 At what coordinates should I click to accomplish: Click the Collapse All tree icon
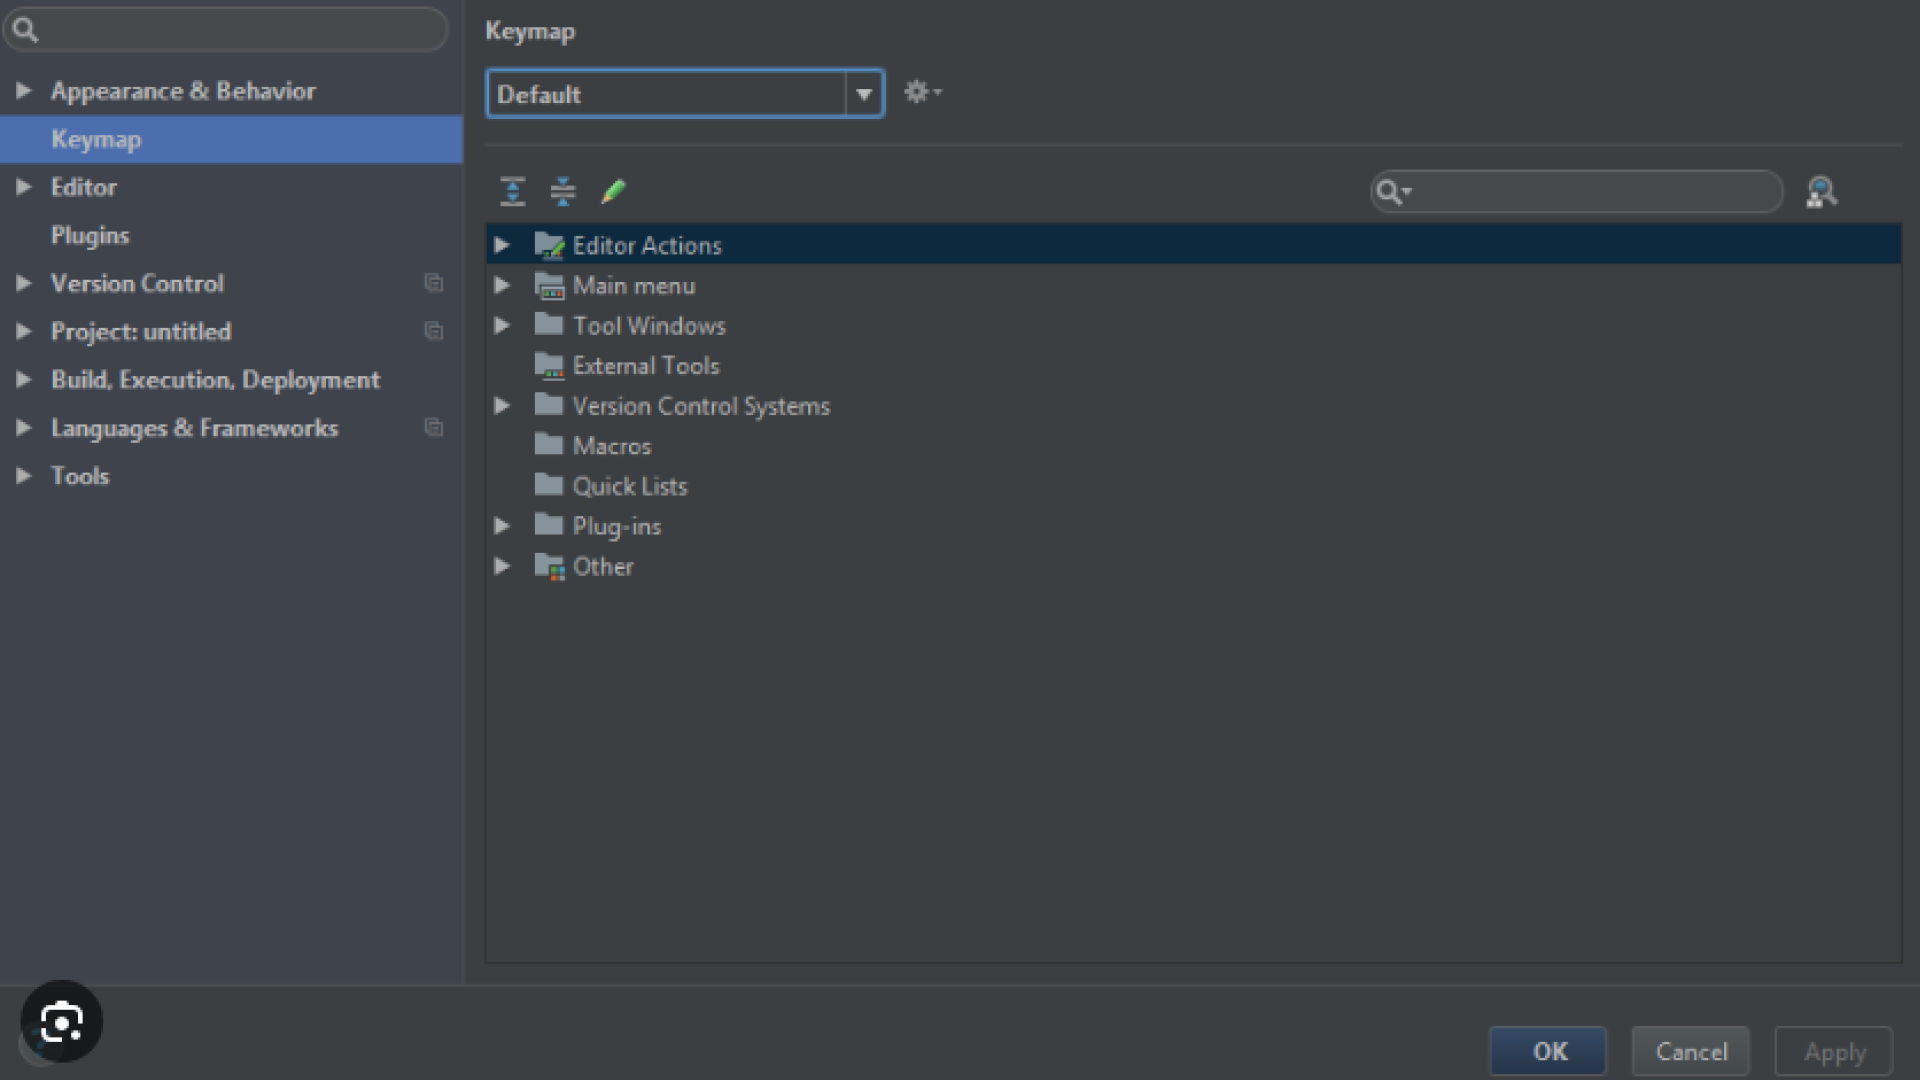(563, 191)
